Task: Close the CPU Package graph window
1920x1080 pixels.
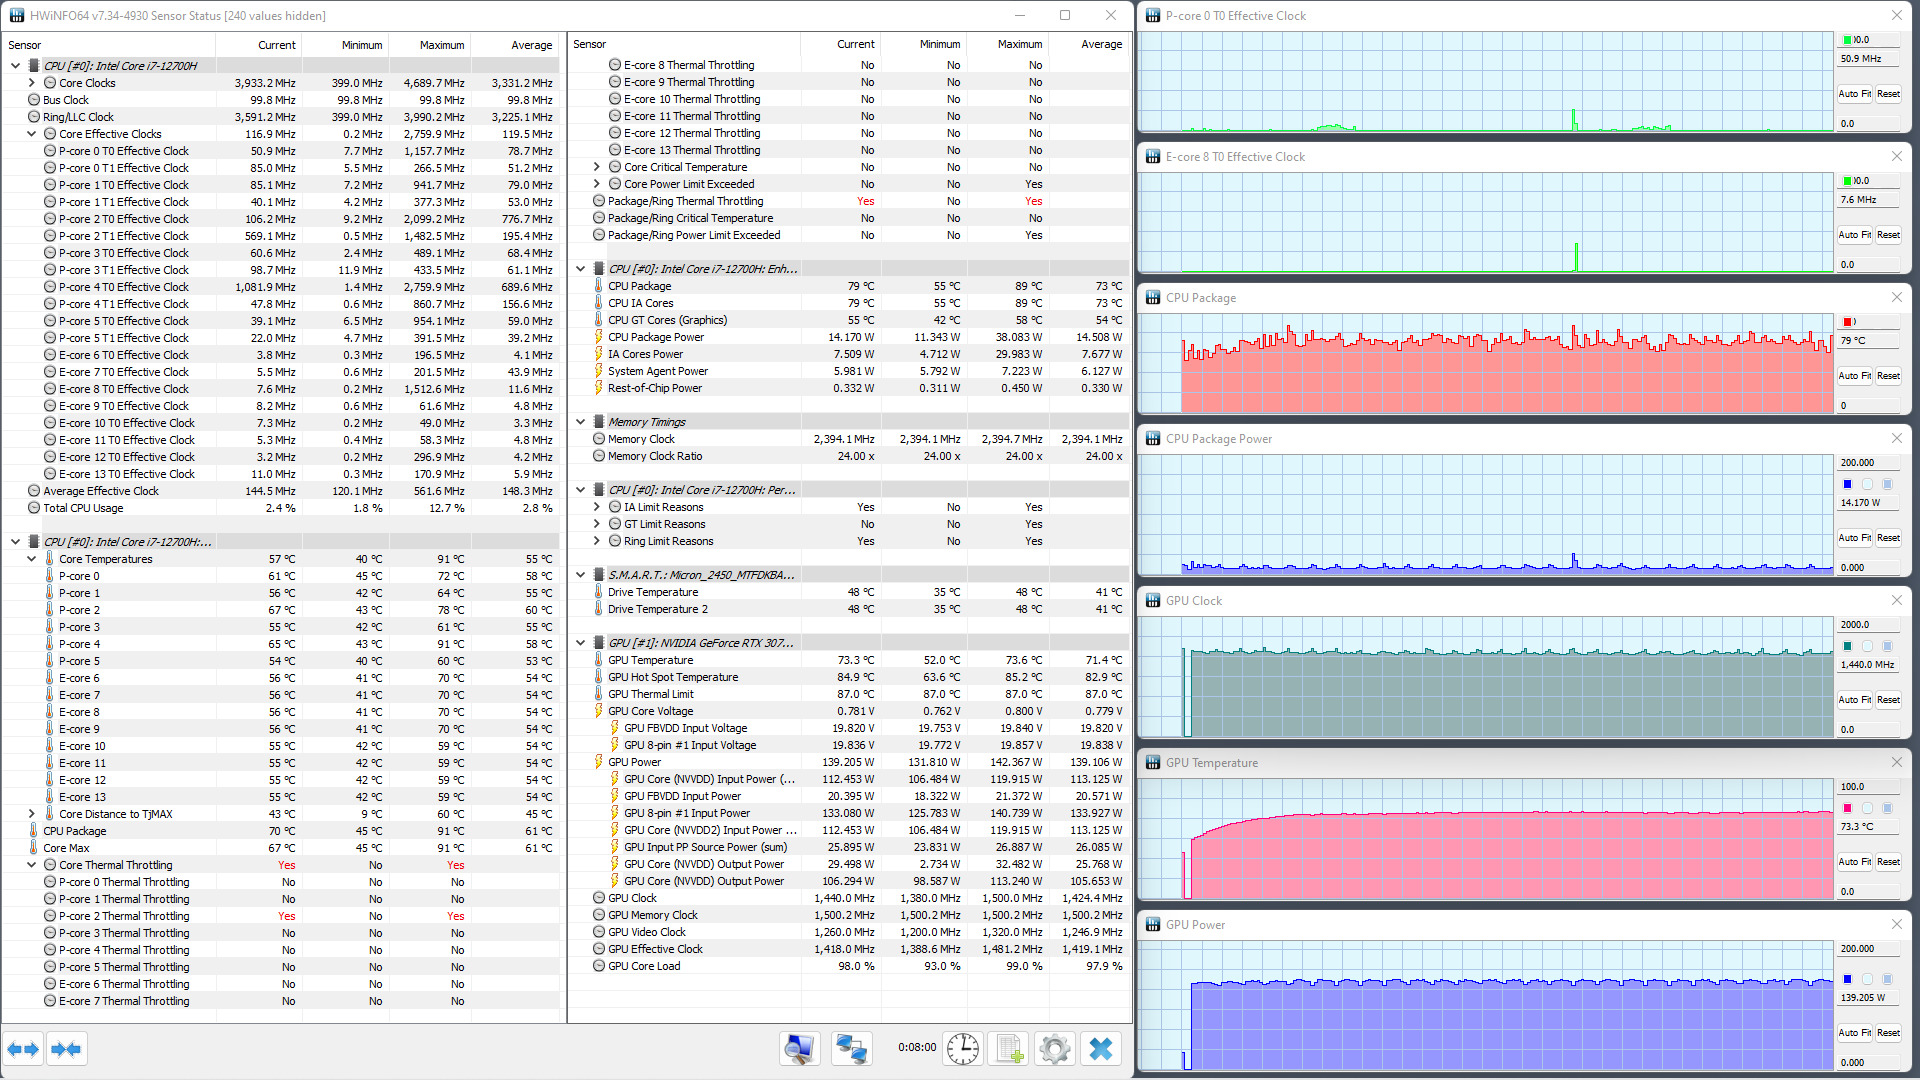Action: click(x=1896, y=298)
